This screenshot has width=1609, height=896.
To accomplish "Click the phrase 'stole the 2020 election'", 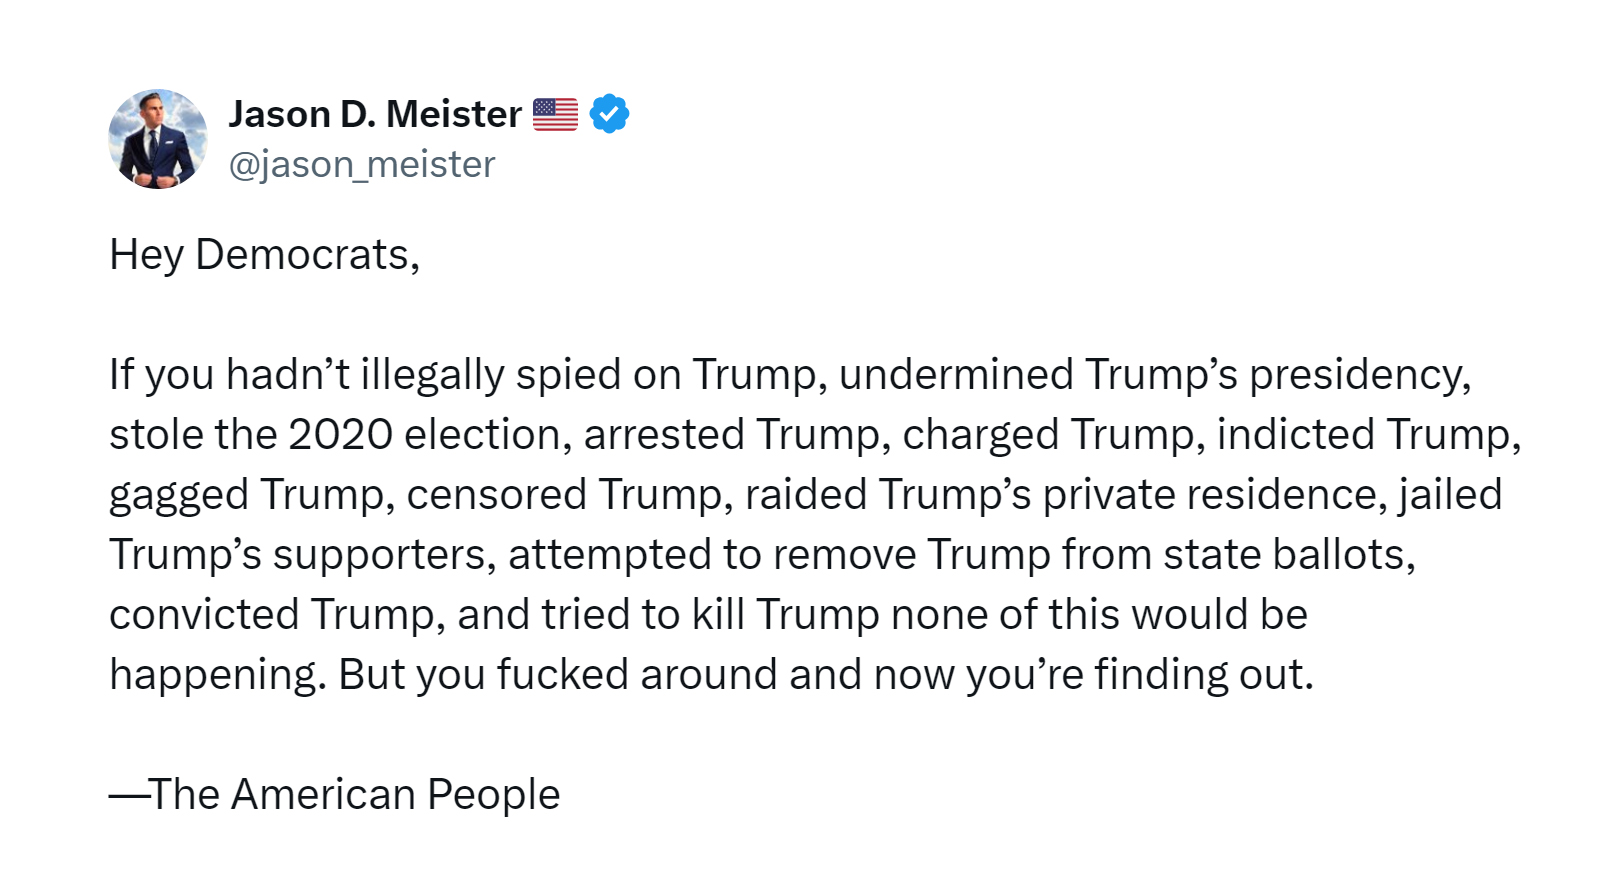I will click(335, 435).
